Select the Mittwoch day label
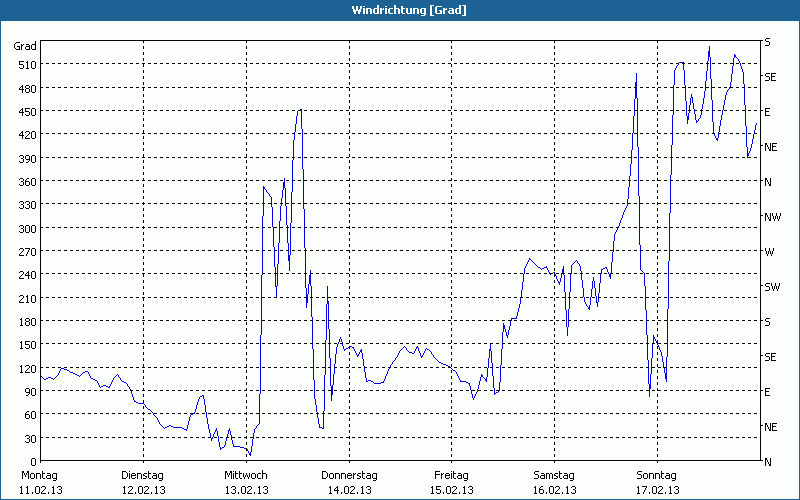800x500 pixels. click(x=246, y=476)
